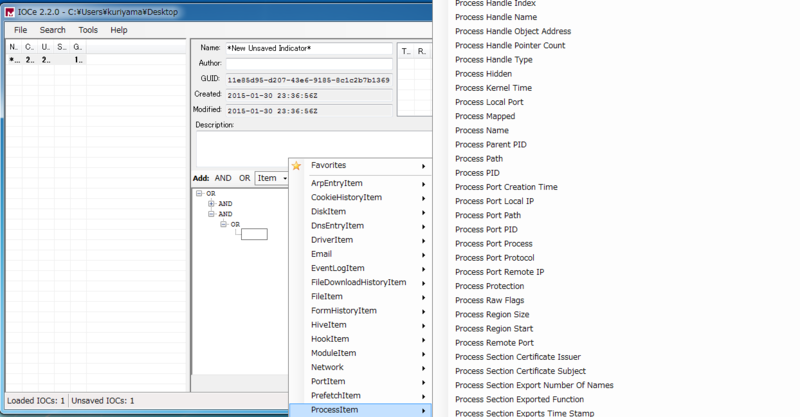The height and width of the screenshot is (417, 800).
Task: Expand the first AND tree node
Action: click(x=211, y=204)
